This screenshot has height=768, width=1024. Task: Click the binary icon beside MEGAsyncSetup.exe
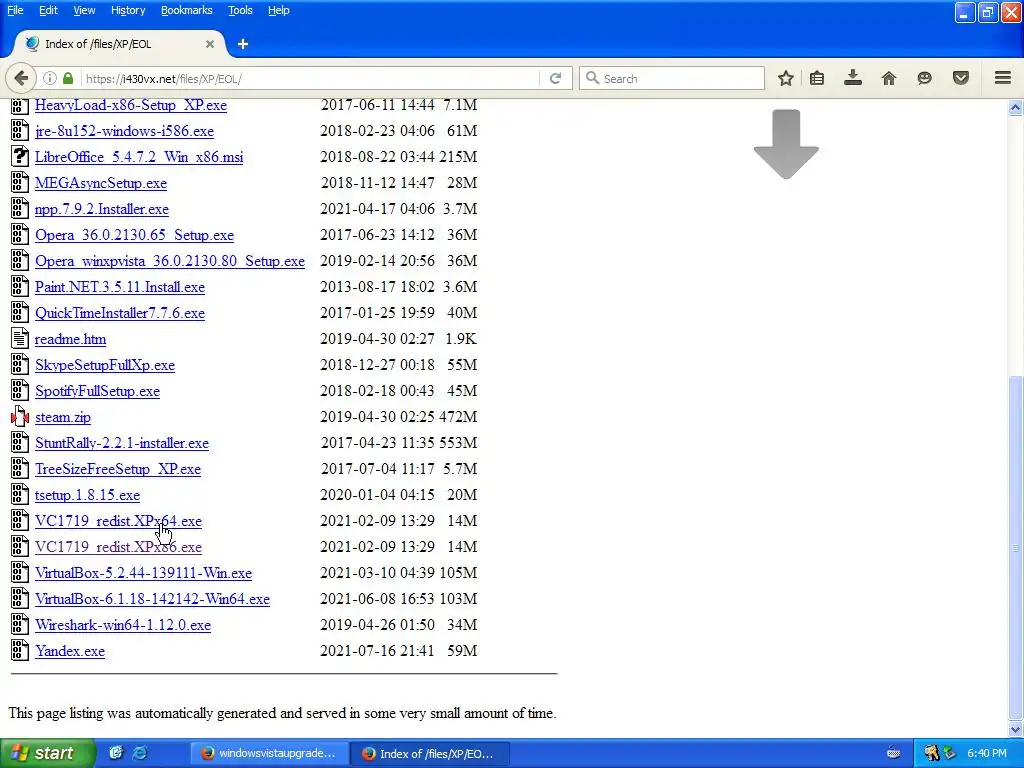[20, 183]
